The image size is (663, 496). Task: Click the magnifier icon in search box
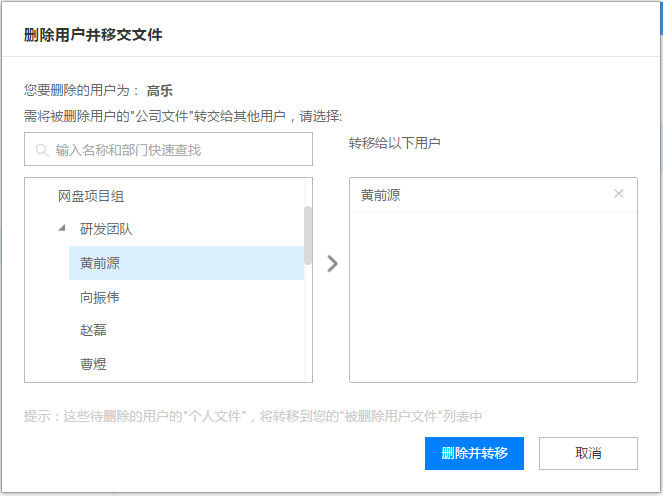pyautogui.click(x=42, y=150)
